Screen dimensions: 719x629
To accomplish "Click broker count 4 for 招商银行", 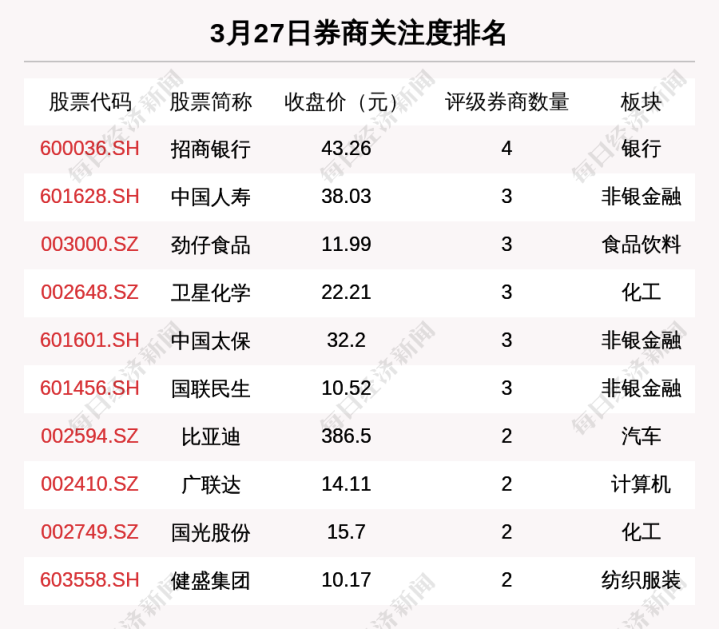I will point(507,149).
